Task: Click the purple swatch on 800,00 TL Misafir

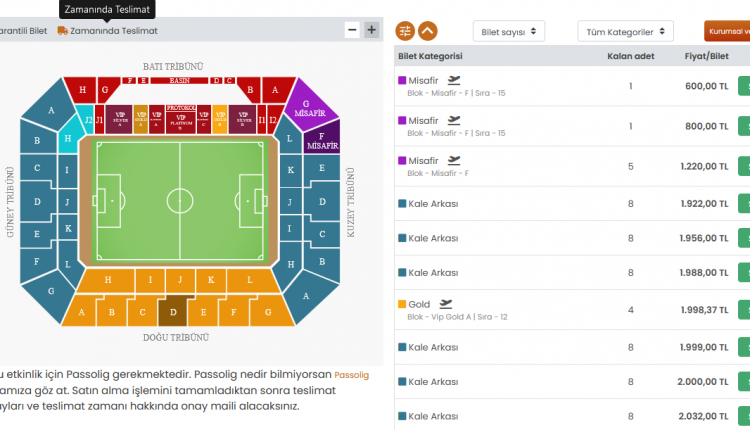Action: pyautogui.click(x=402, y=120)
